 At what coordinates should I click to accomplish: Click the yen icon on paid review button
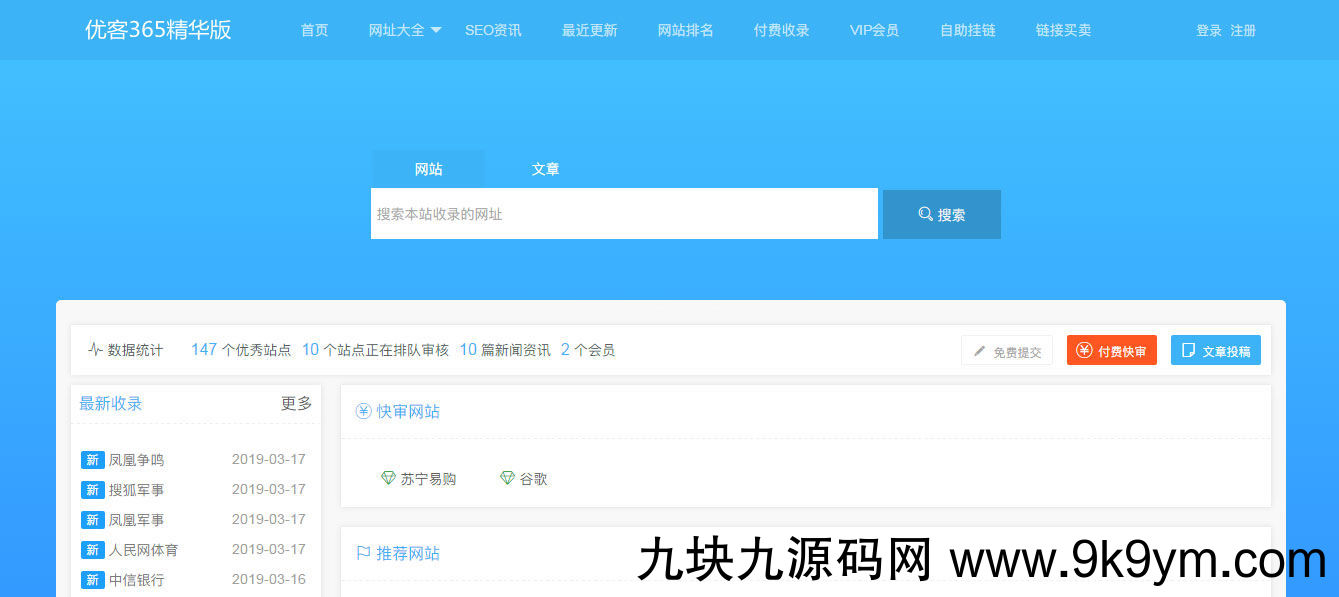pos(1084,350)
